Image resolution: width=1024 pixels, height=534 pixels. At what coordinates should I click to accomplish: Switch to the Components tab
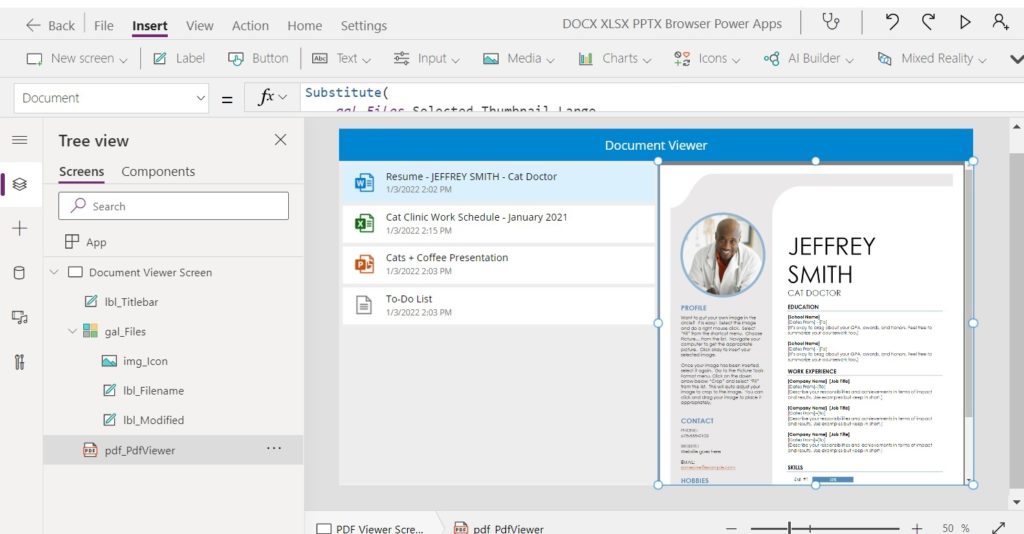click(158, 172)
